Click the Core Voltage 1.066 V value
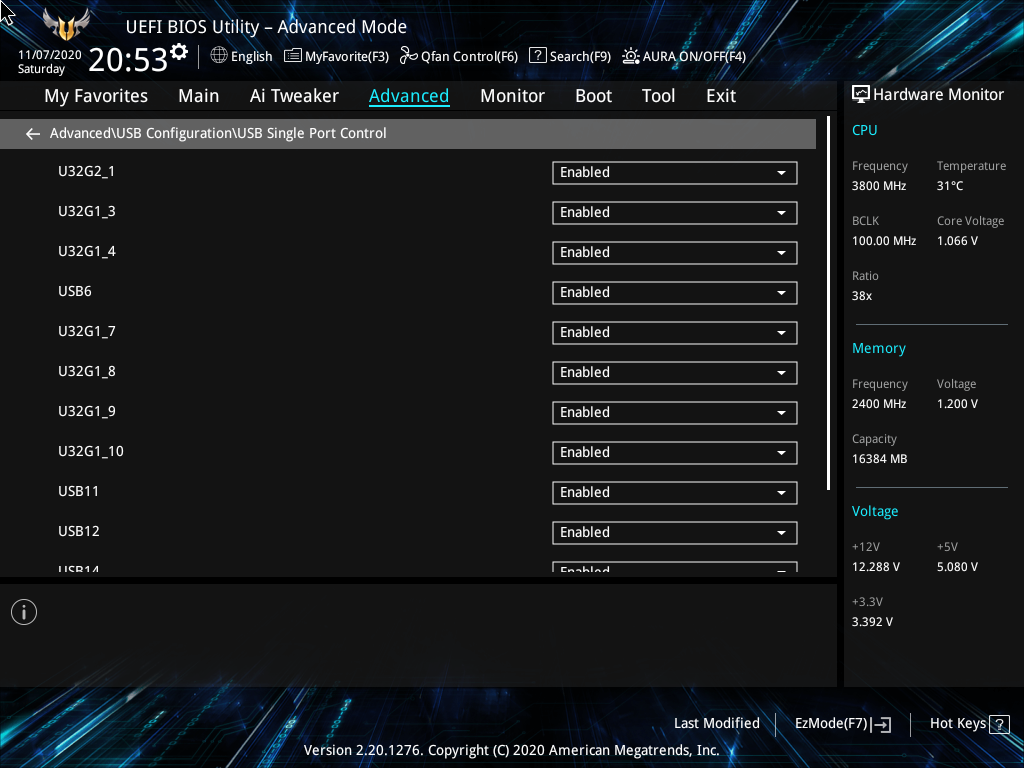This screenshot has height=768, width=1024. point(957,241)
